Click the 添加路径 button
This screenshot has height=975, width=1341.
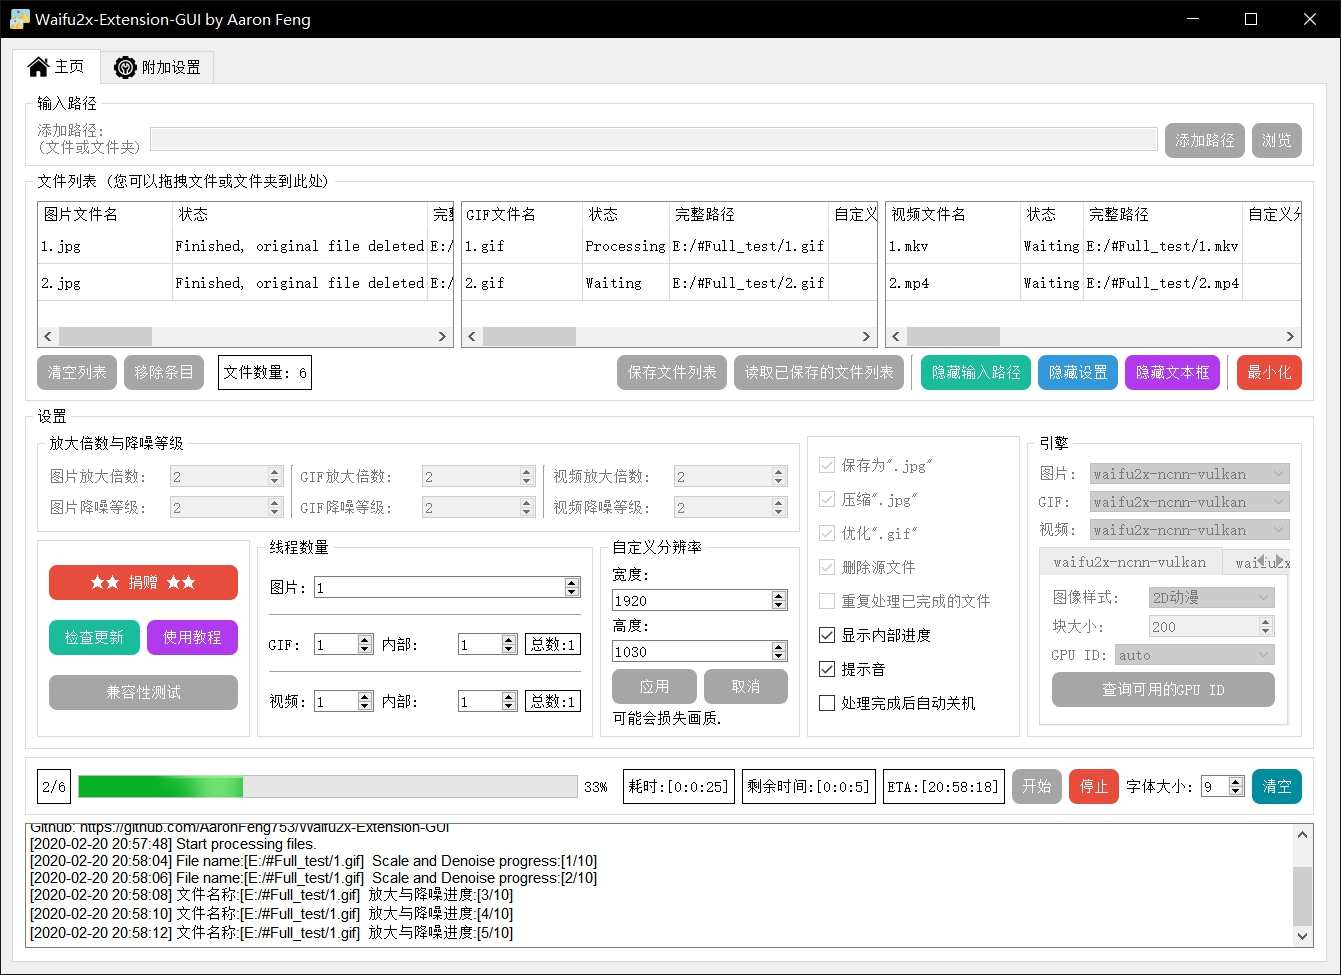[x=1204, y=141]
